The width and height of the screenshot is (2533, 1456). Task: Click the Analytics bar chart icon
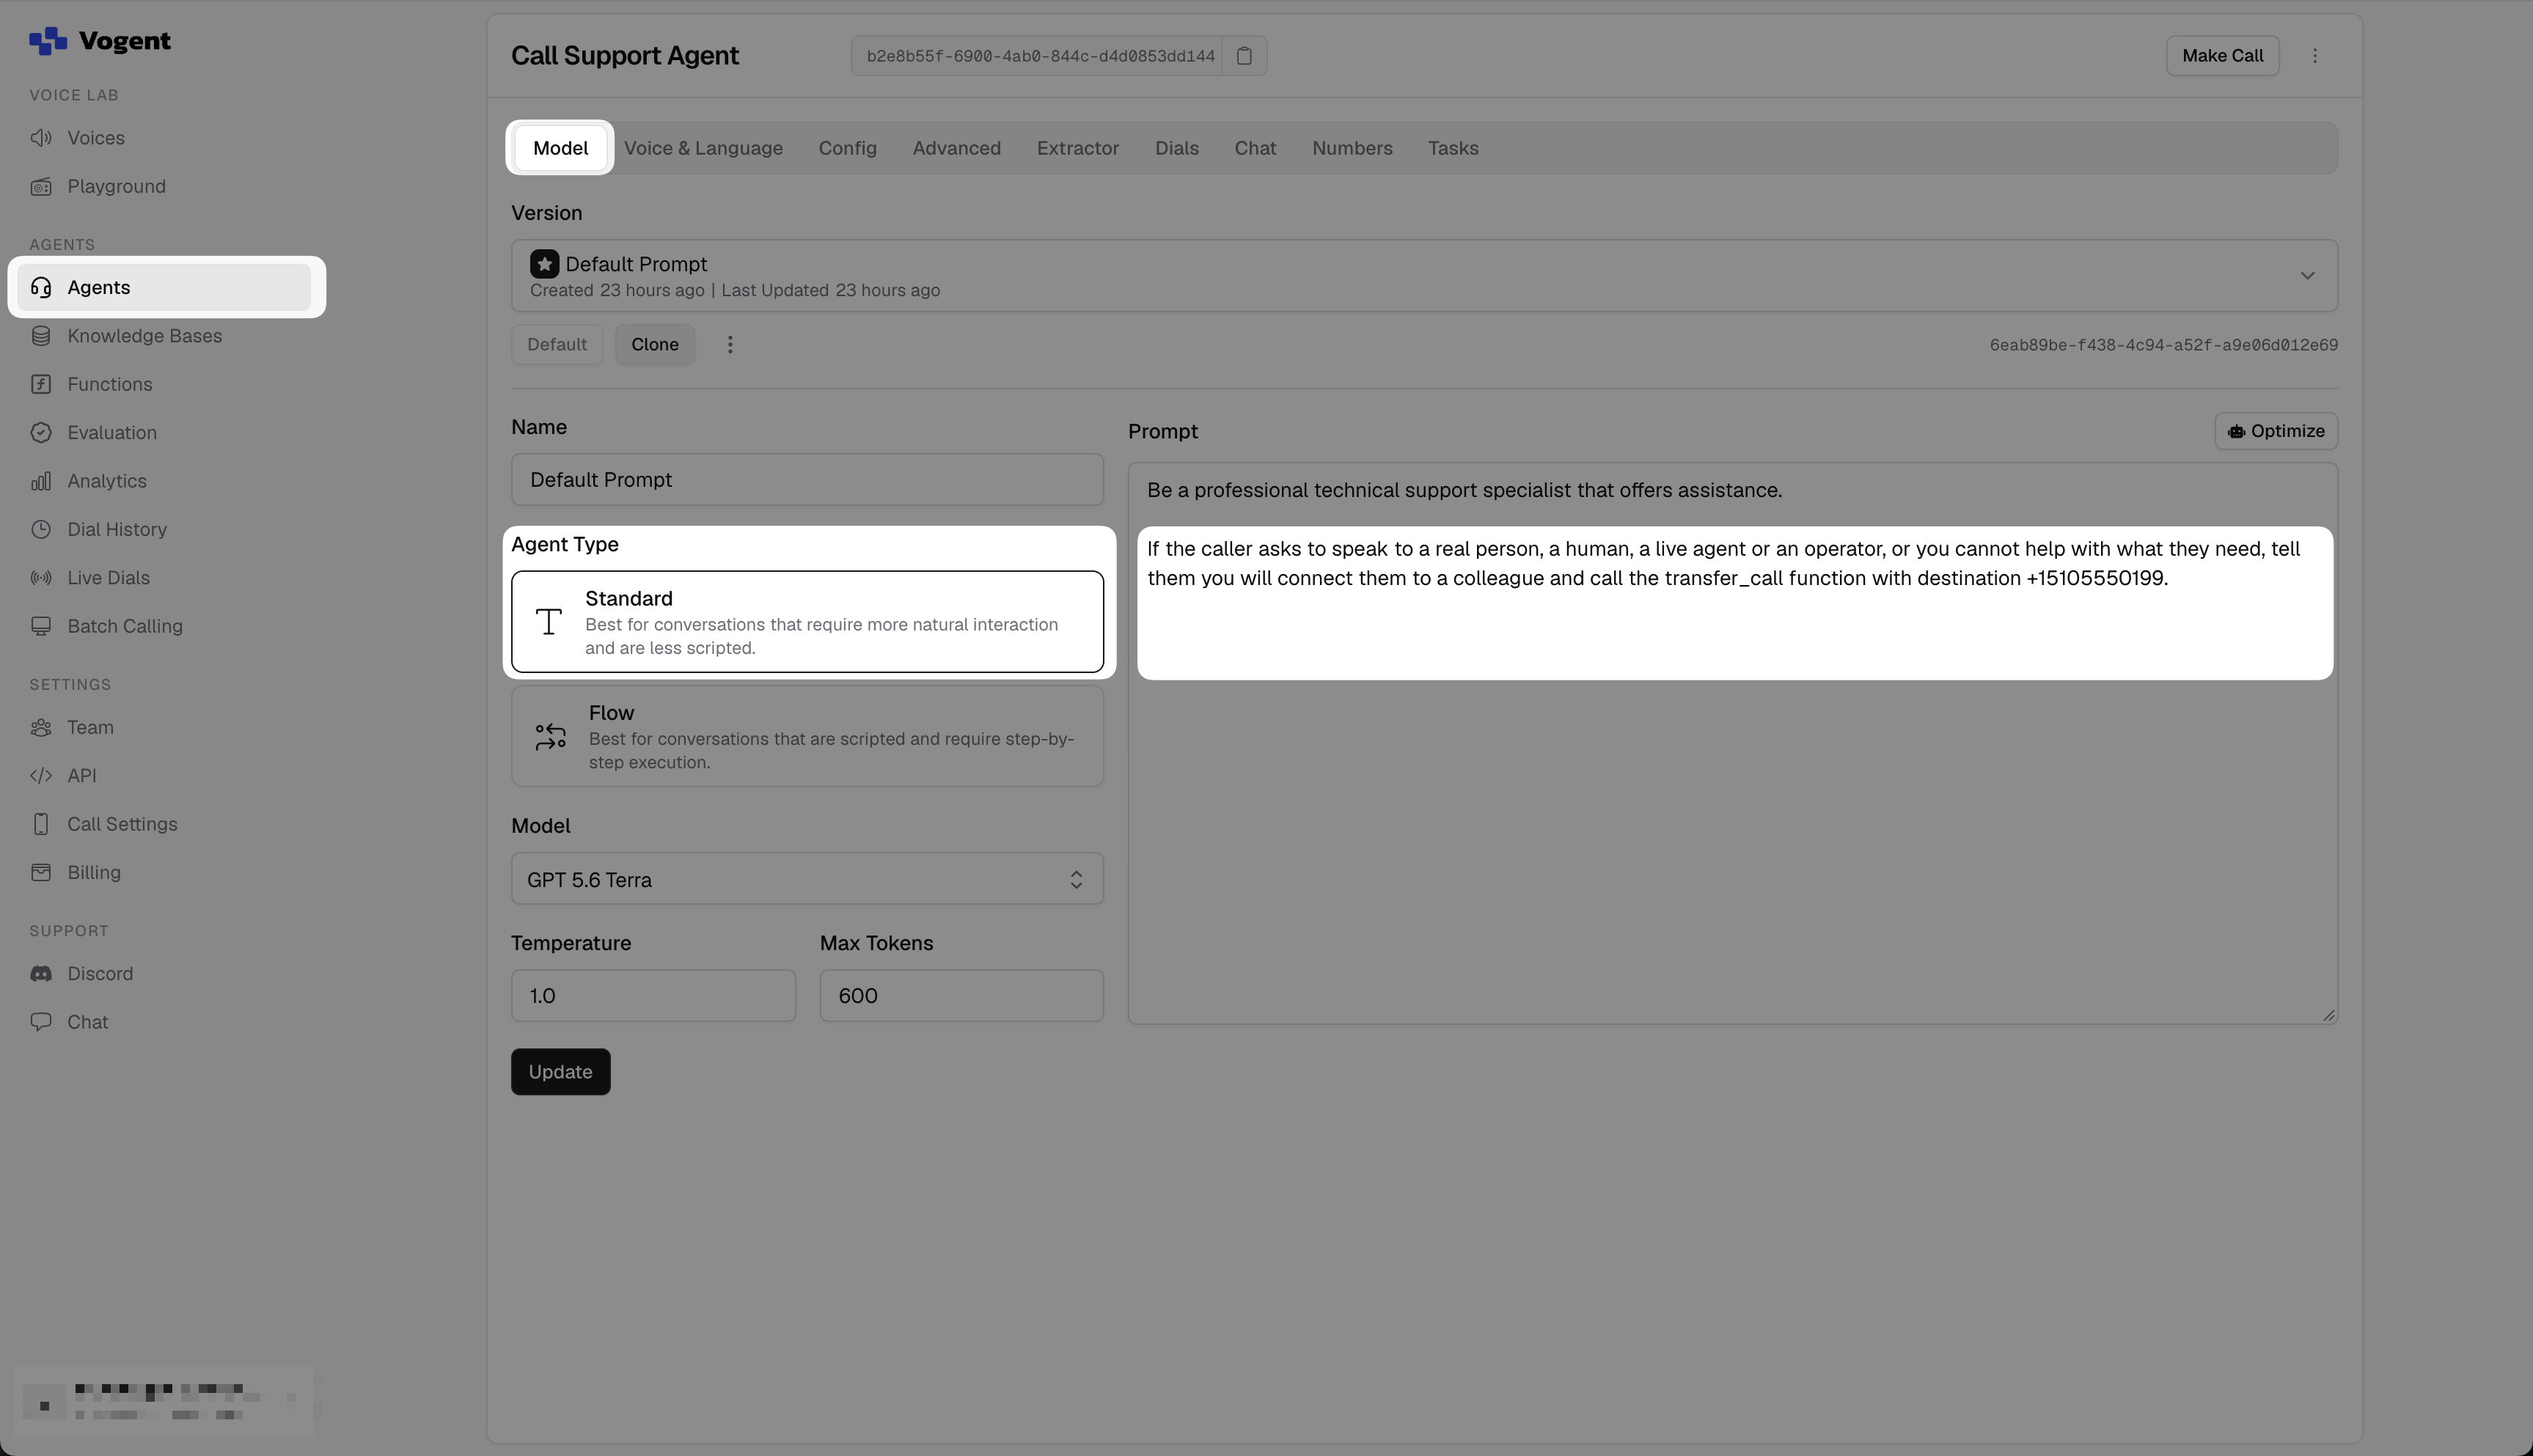(41, 482)
